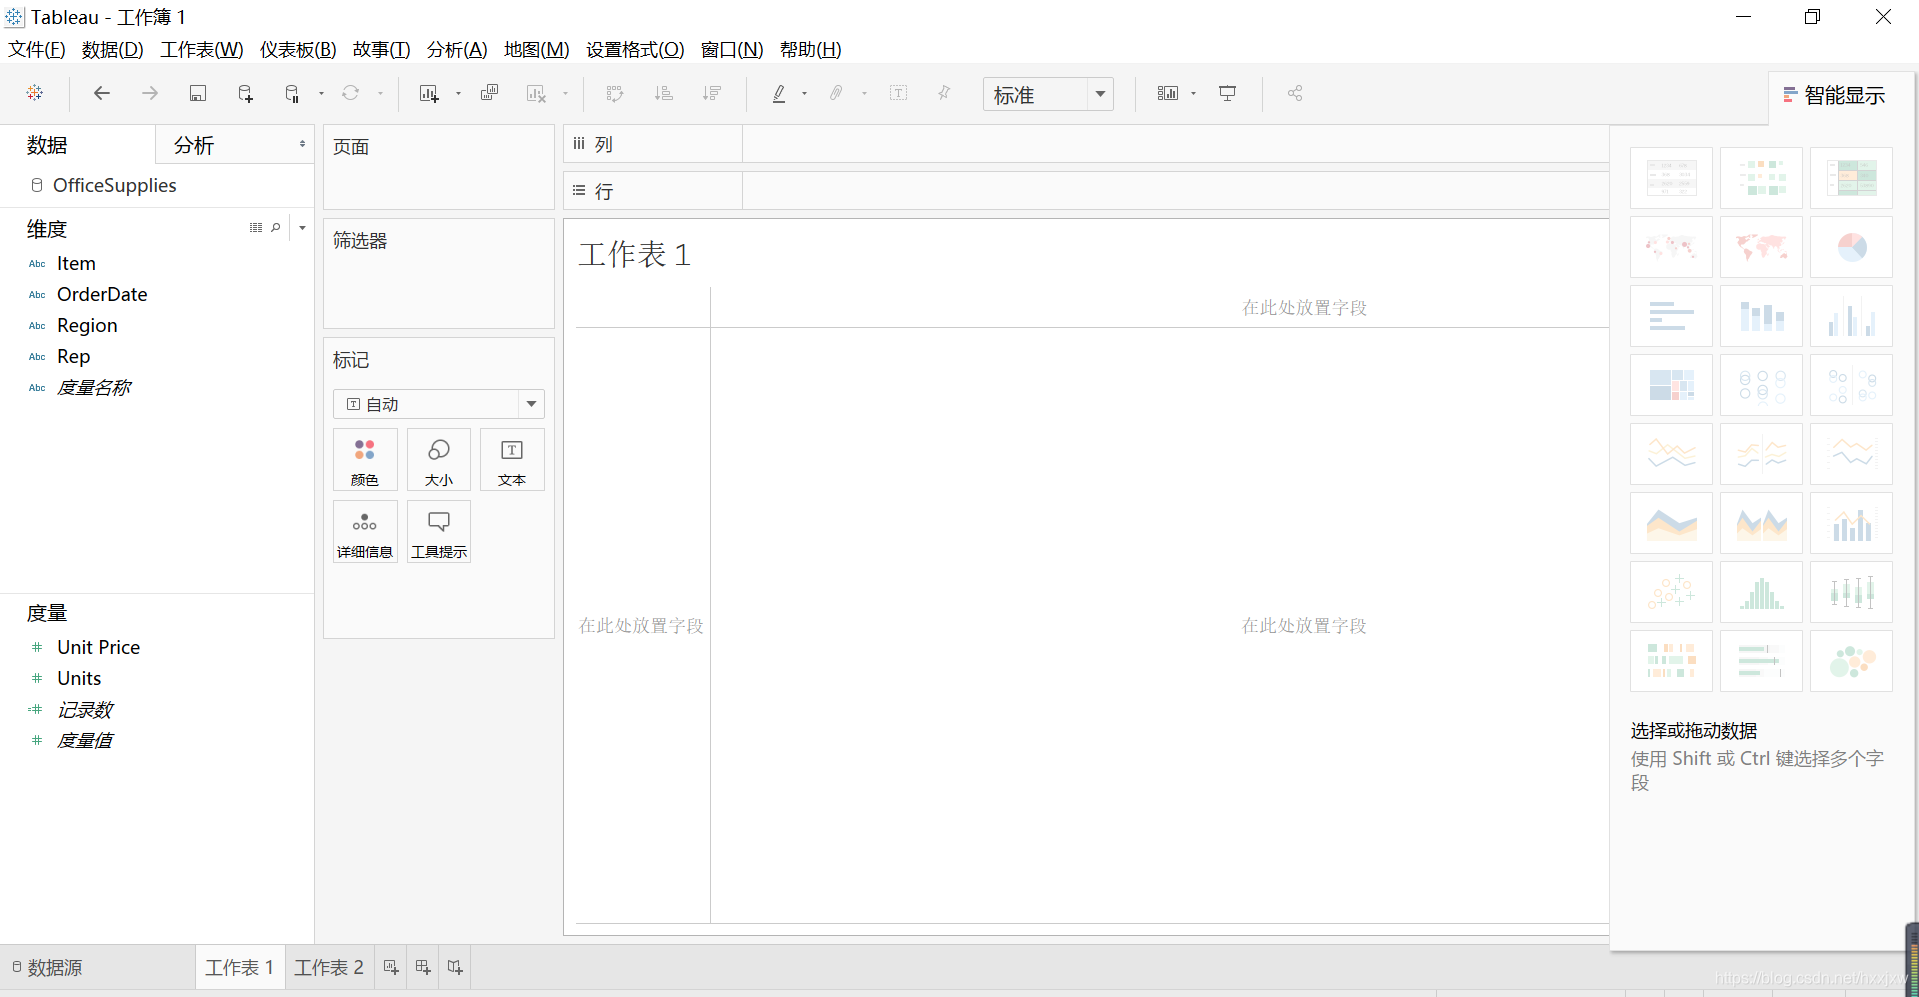Click the Detail (详细信息) marks button
The height and width of the screenshot is (997, 1919).
pos(365,532)
